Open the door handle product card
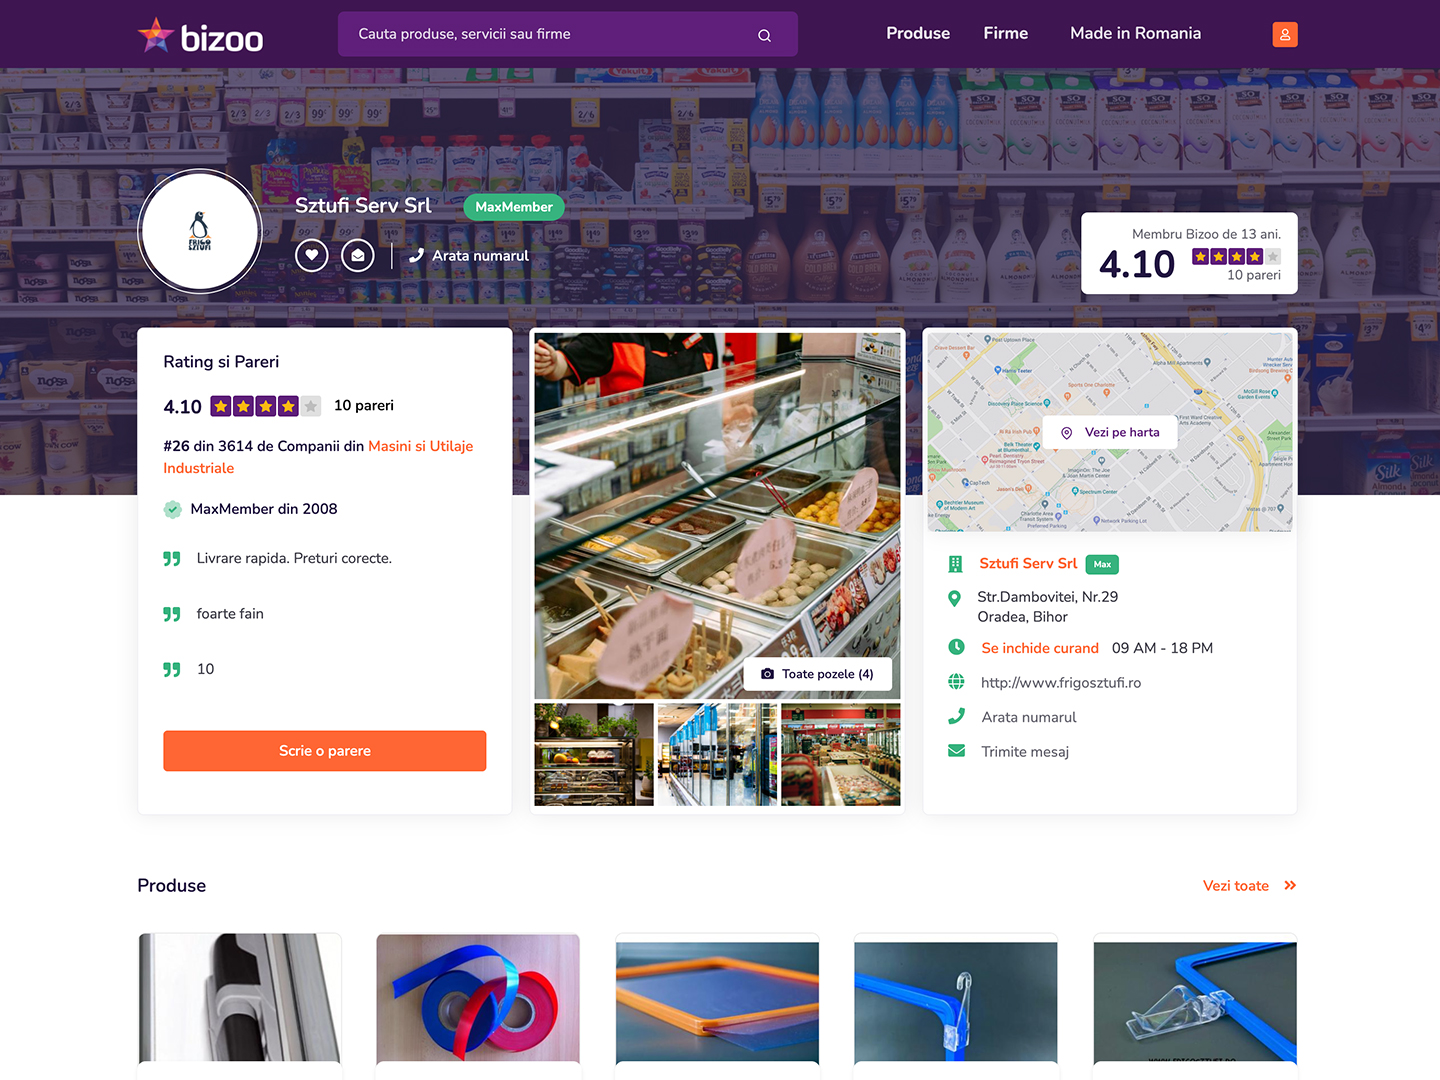This screenshot has height=1080, width=1440. tap(240, 1005)
